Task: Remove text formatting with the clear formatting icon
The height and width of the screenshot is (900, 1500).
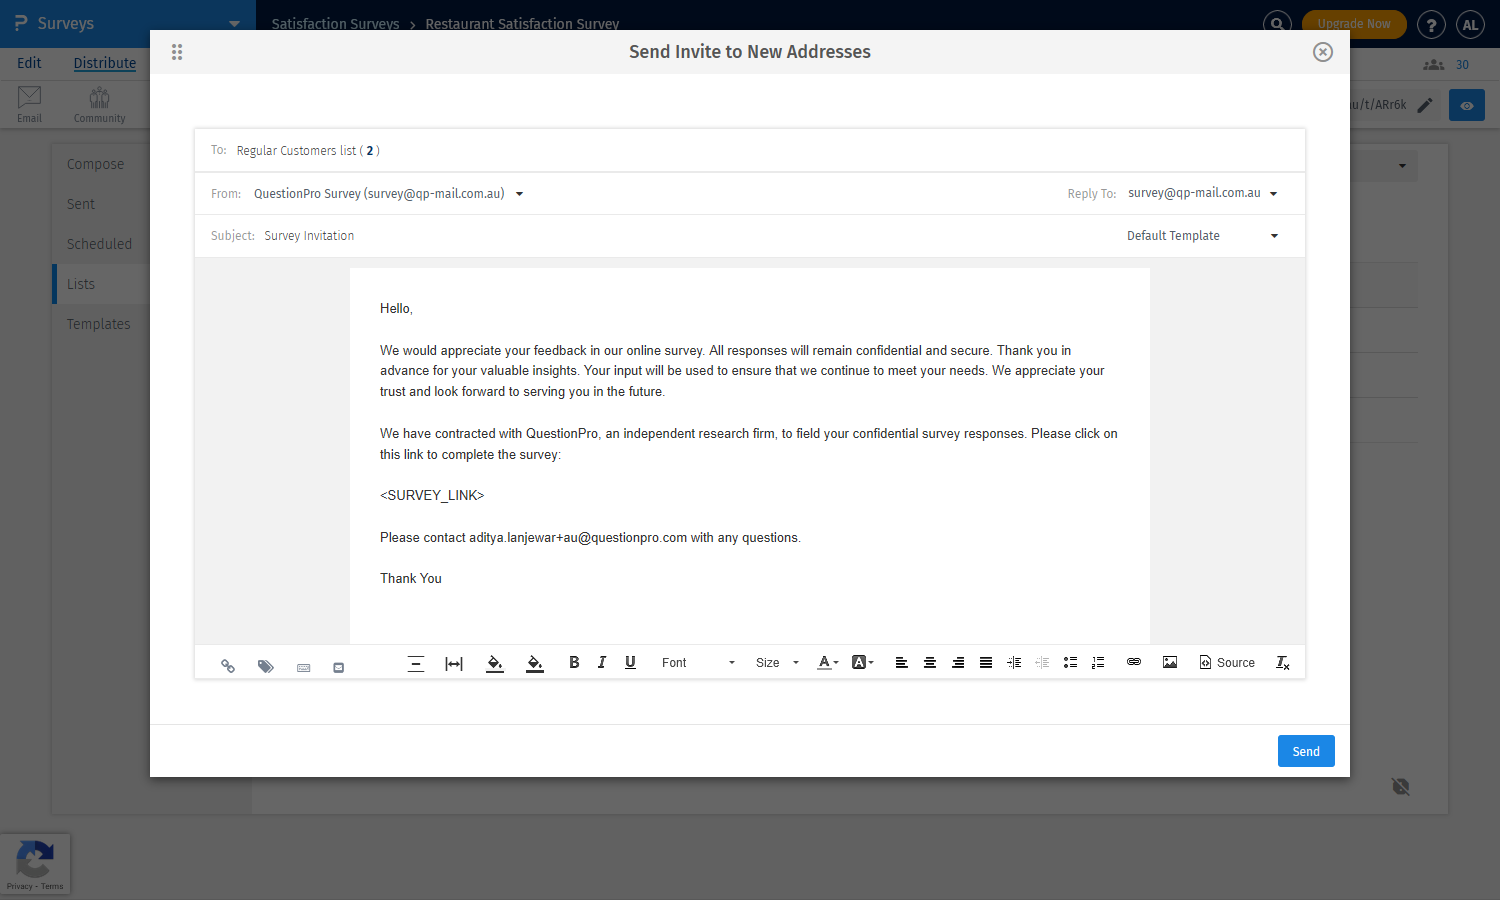Action: [1282, 662]
